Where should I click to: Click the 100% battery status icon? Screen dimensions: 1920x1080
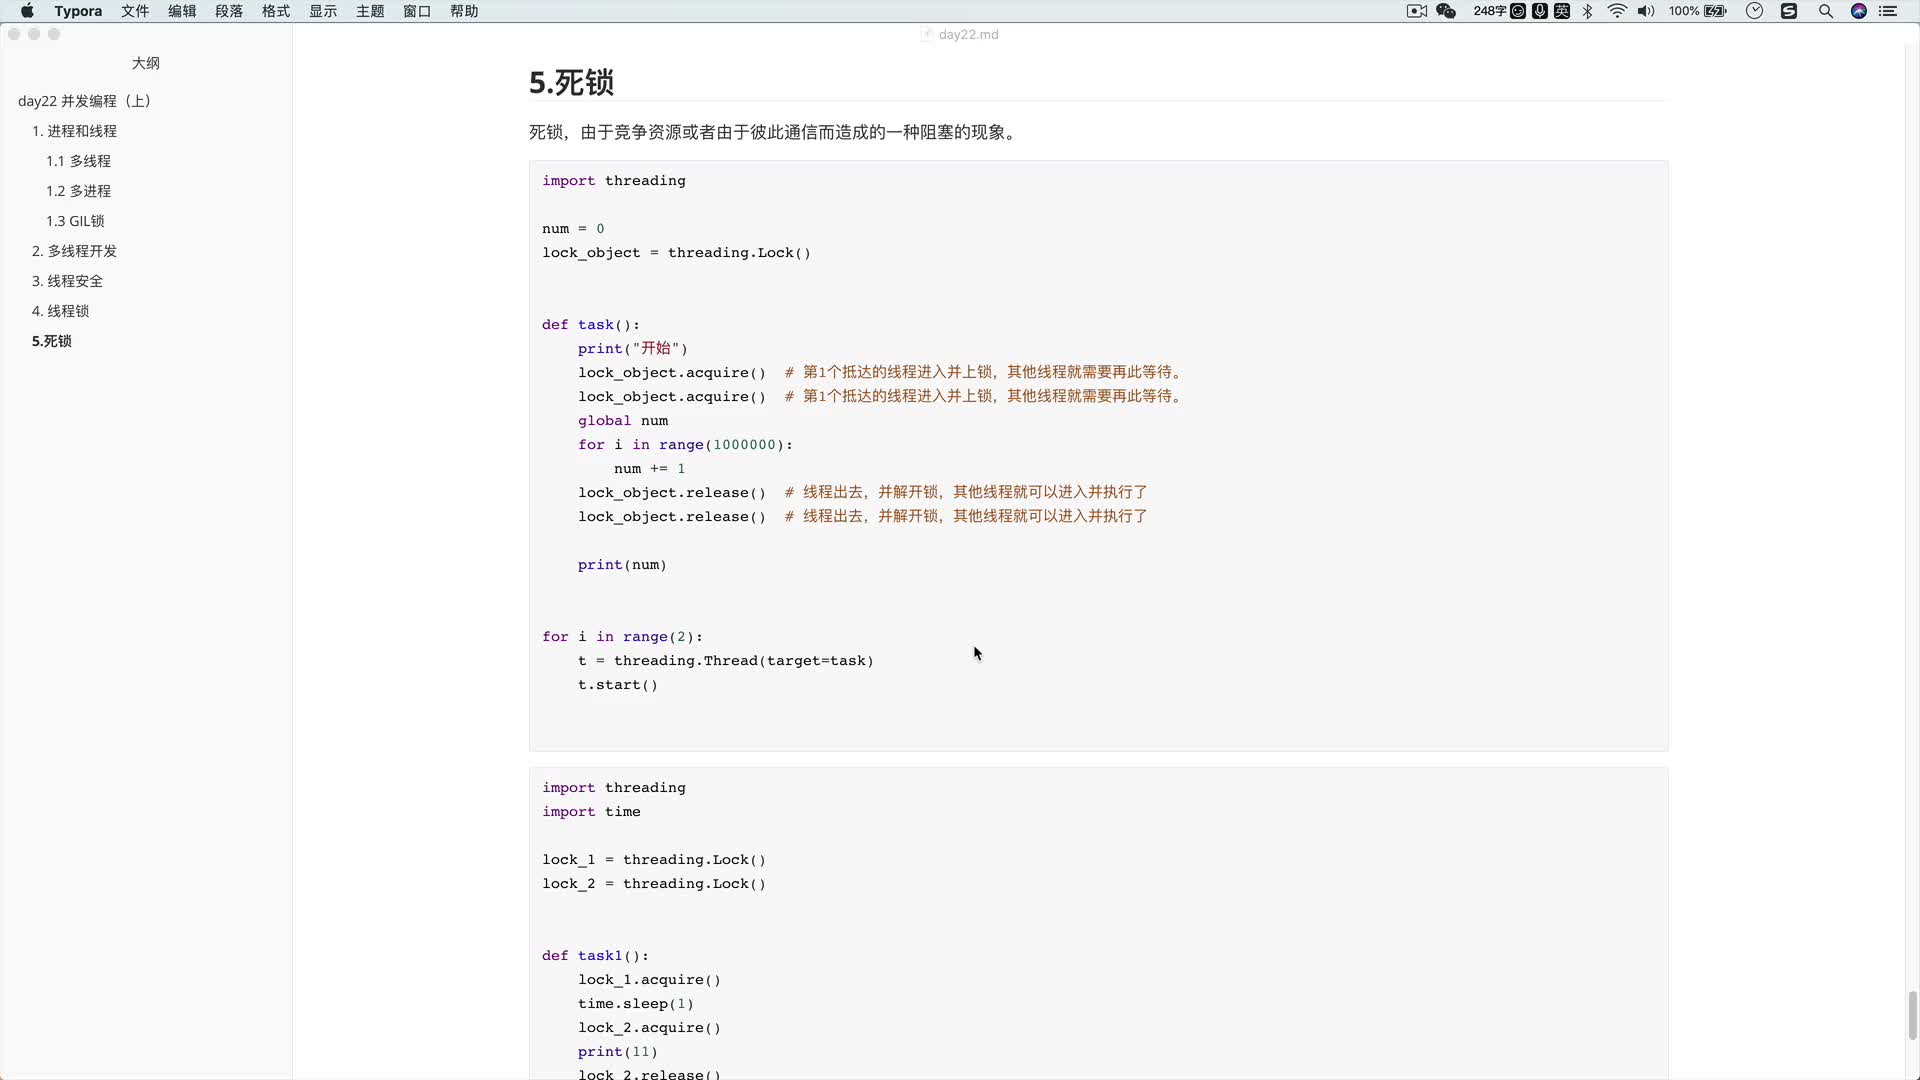1698,11
